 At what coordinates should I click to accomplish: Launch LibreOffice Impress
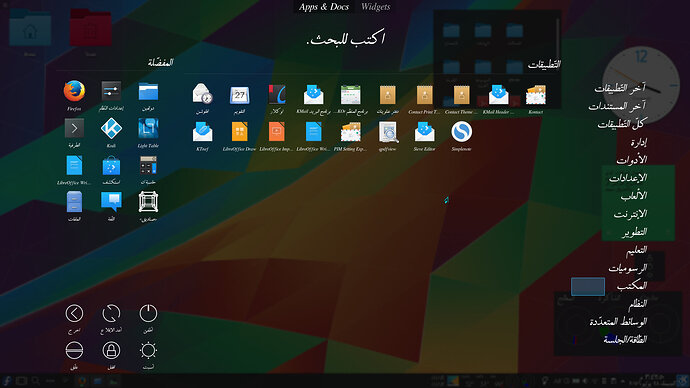click(x=276, y=132)
